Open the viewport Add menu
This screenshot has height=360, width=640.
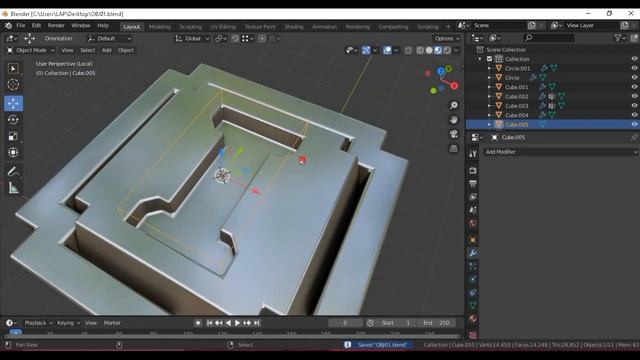107,50
